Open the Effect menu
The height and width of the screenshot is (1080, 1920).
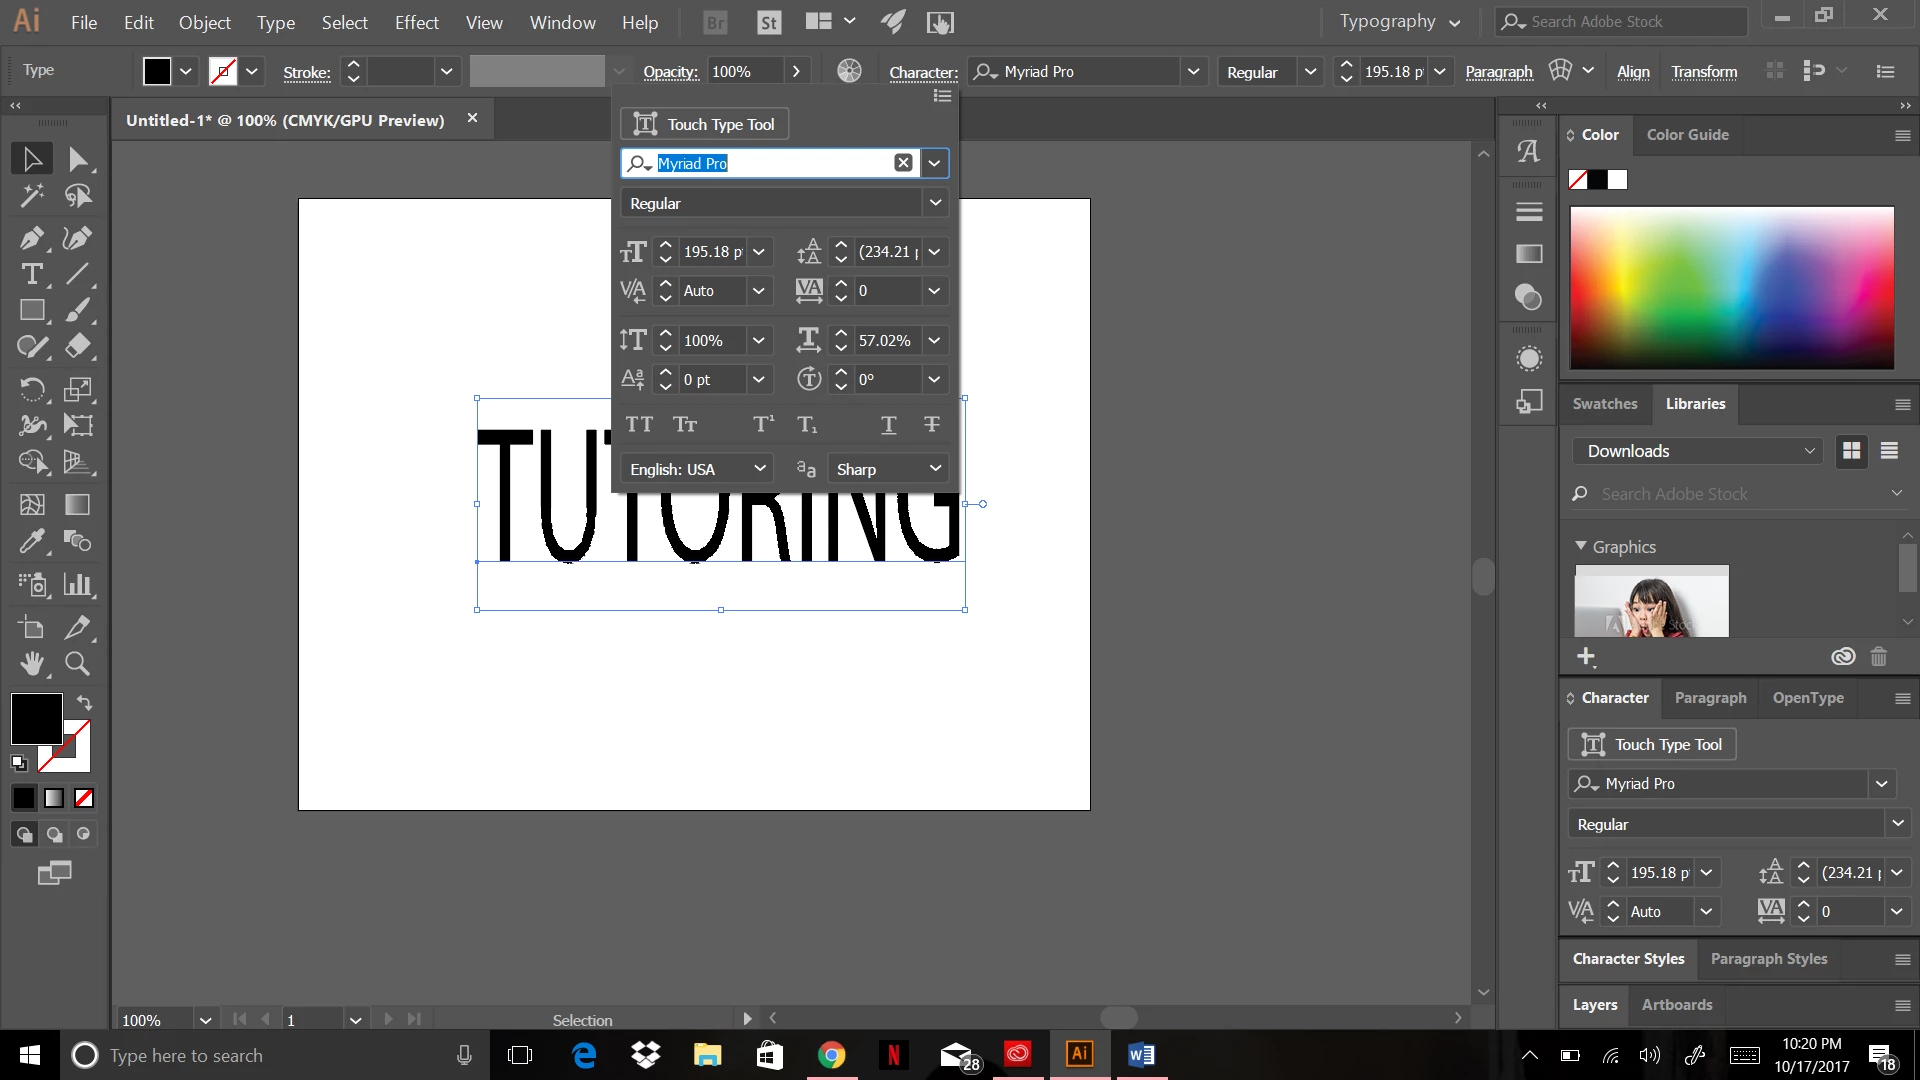point(416,22)
